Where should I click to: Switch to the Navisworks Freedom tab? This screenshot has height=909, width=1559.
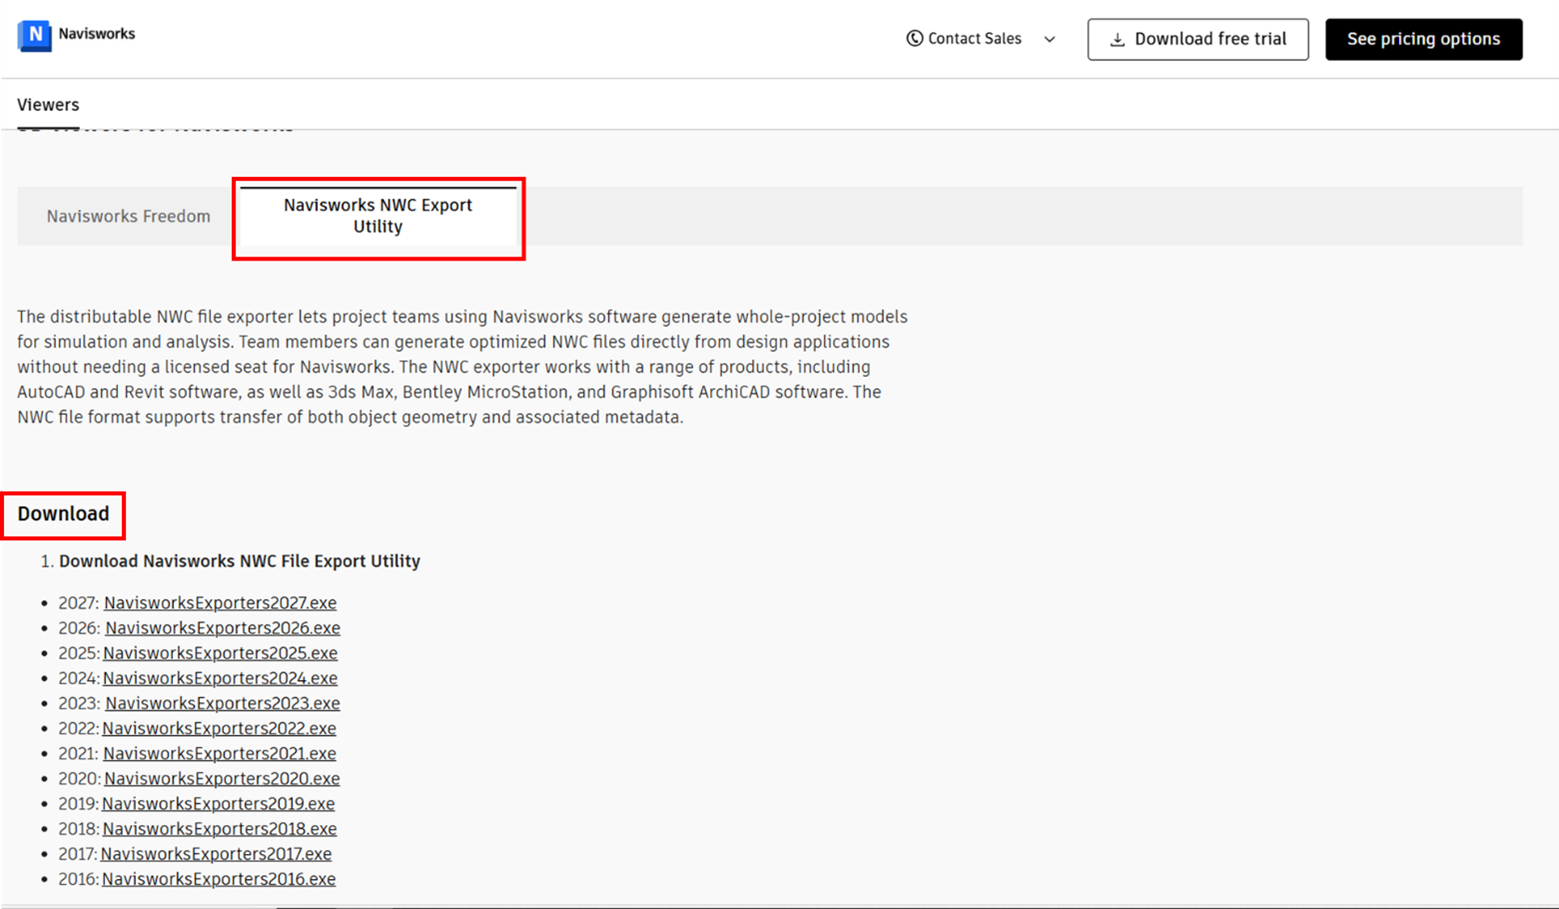point(128,216)
